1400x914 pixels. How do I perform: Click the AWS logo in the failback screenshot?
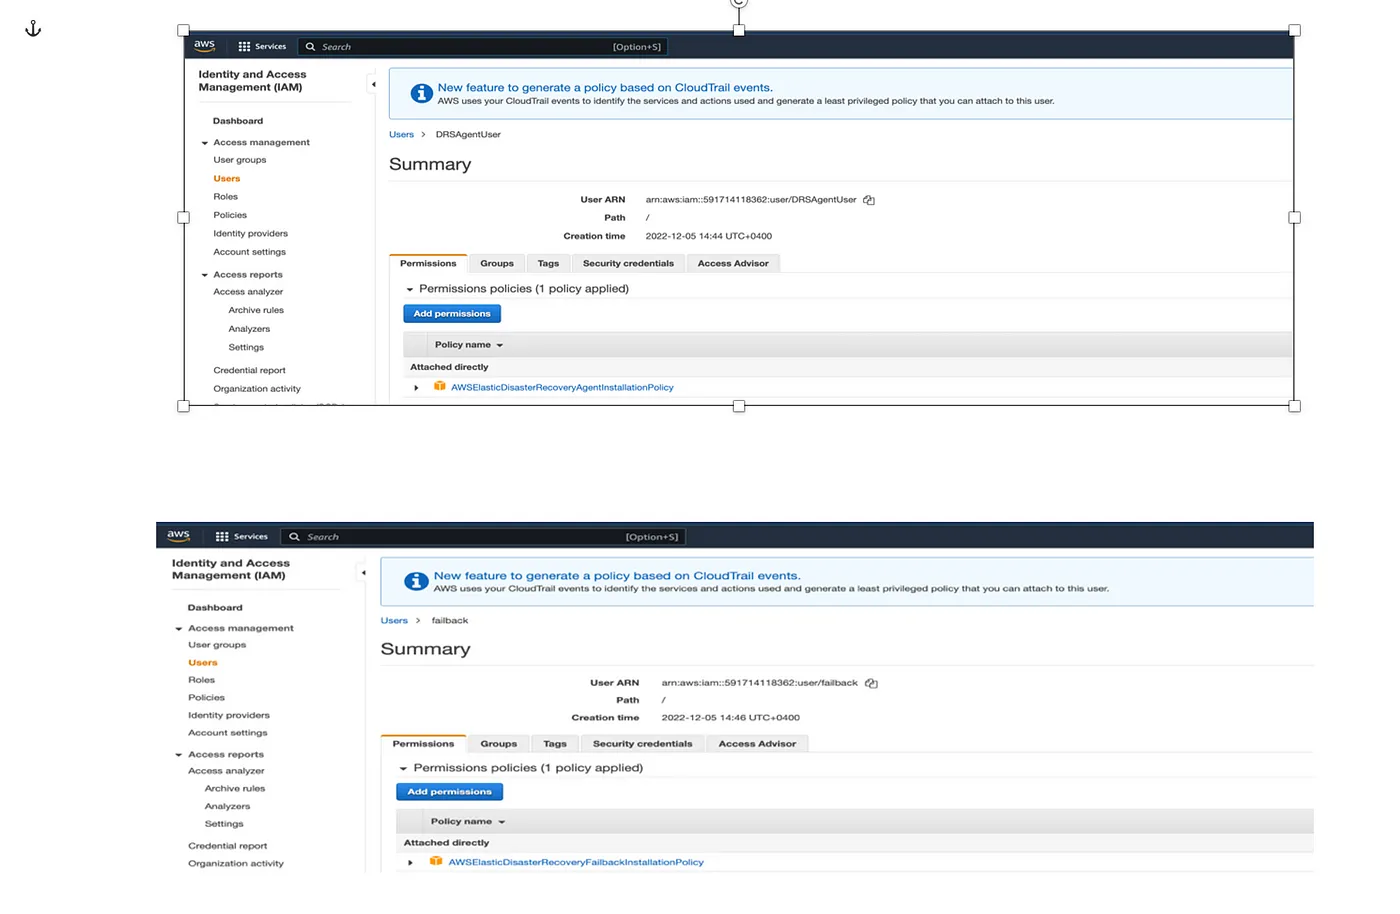point(178,535)
